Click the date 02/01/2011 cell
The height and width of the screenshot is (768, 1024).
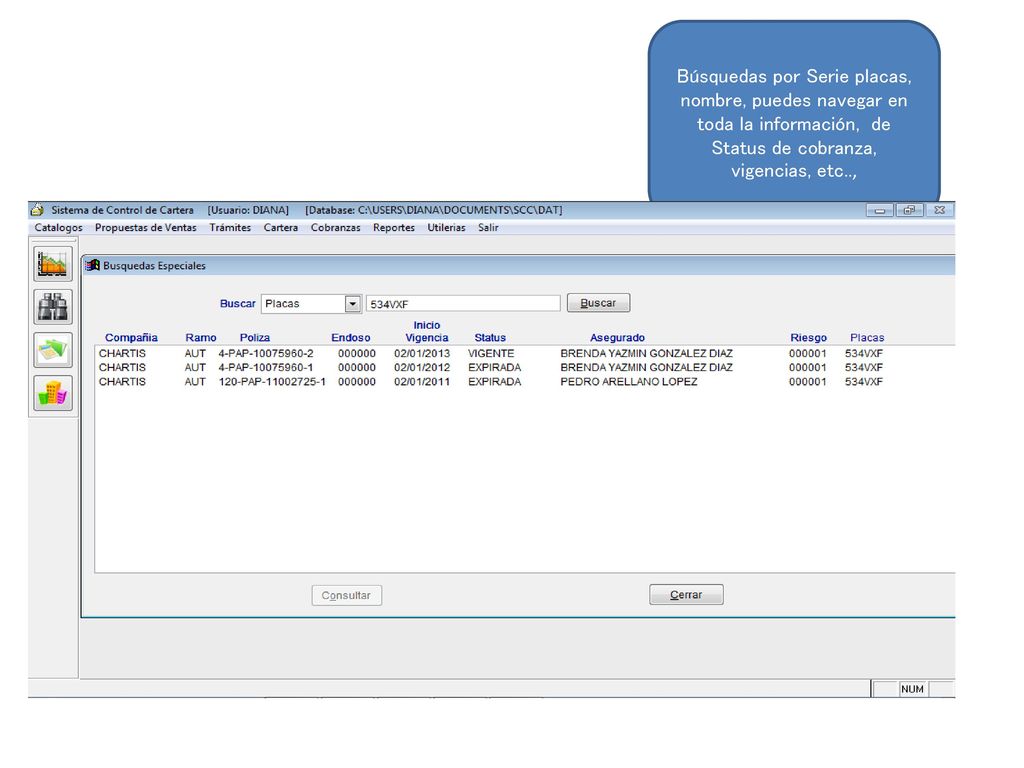click(422, 382)
